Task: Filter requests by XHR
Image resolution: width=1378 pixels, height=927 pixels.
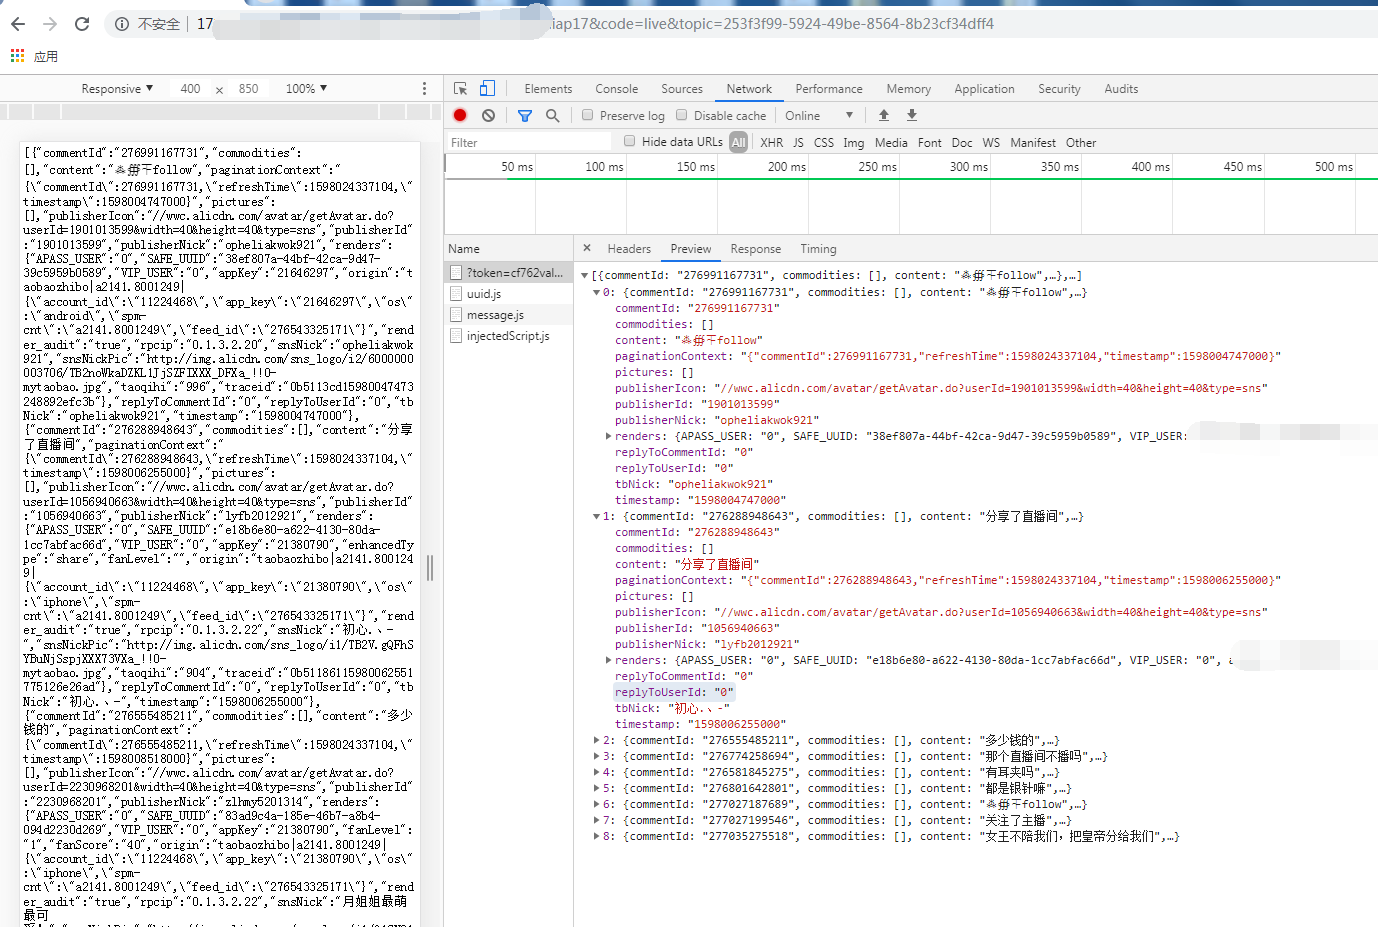Action: click(x=772, y=143)
